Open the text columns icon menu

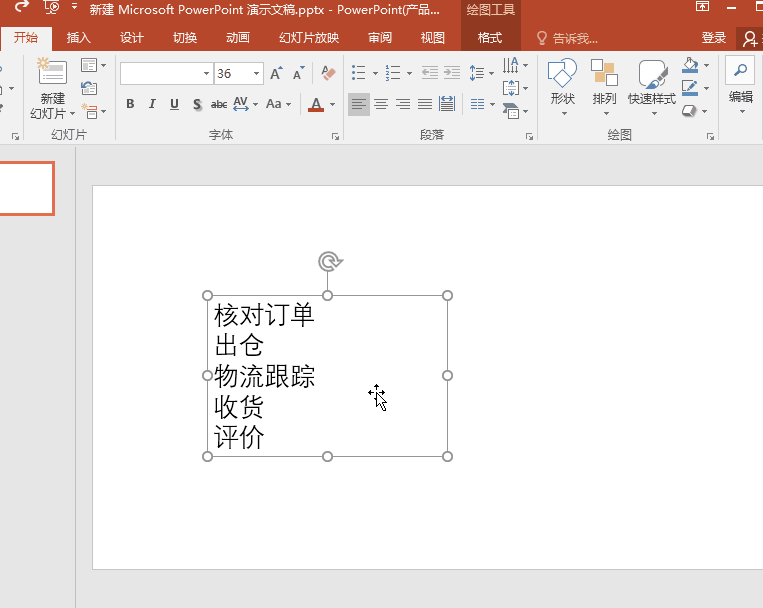(x=482, y=104)
